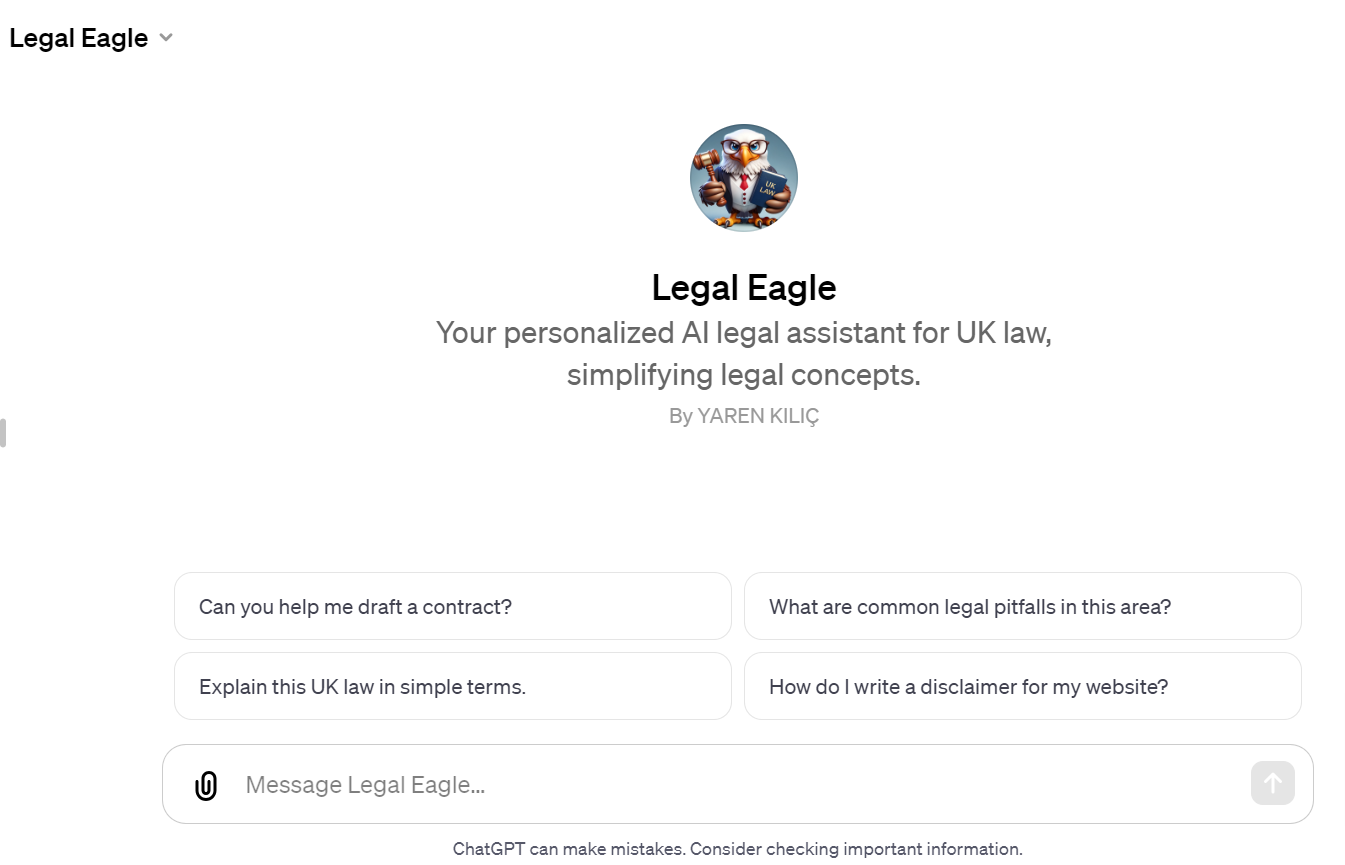
Task: Click the large Legal Eagle heading
Action: click(744, 288)
